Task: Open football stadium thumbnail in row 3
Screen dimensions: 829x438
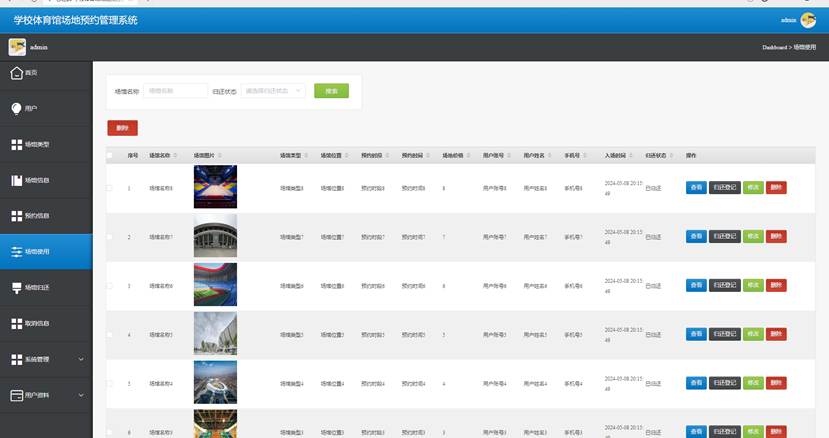Action: [x=215, y=285]
